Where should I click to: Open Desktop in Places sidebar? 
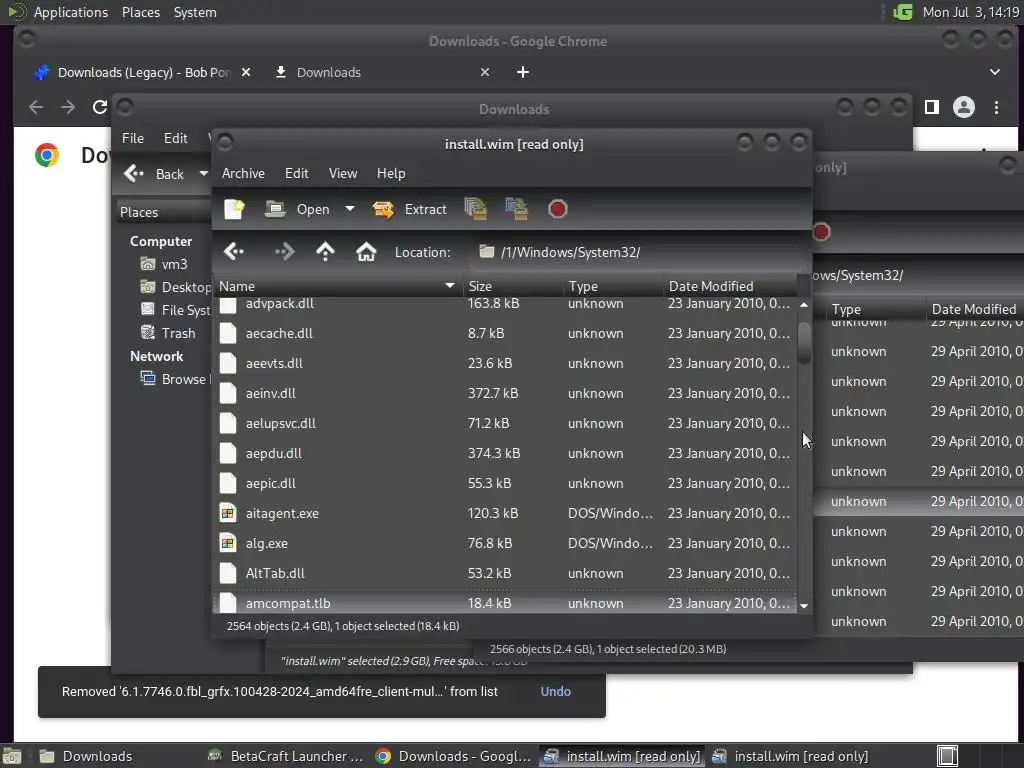click(175, 287)
